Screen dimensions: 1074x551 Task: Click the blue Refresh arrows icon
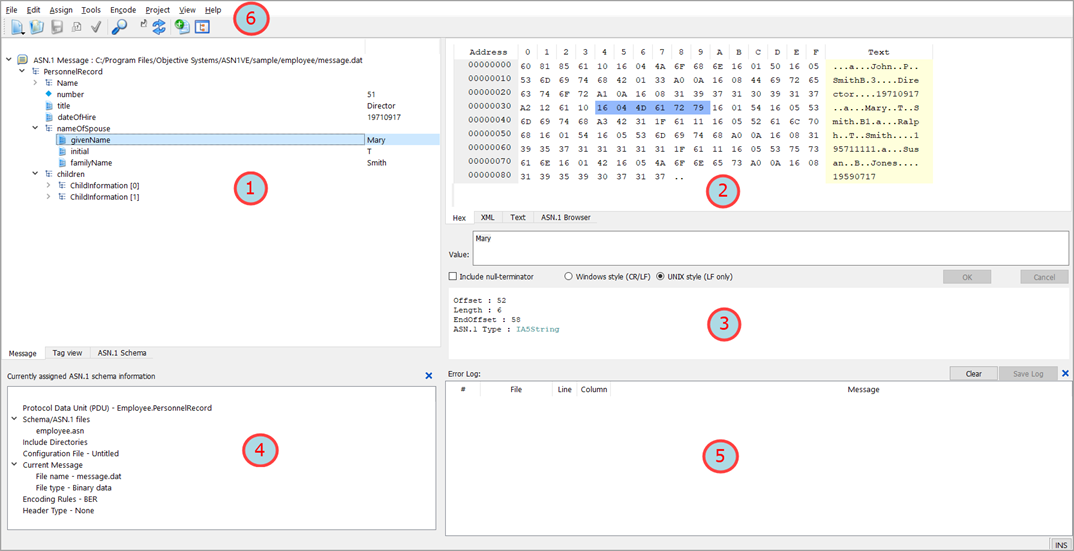(x=159, y=27)
